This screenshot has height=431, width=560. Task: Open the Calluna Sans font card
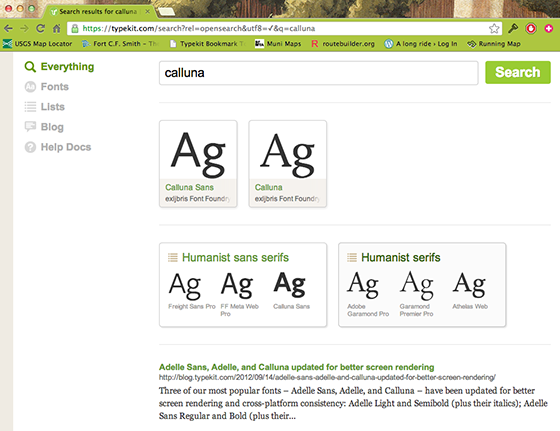198,164
